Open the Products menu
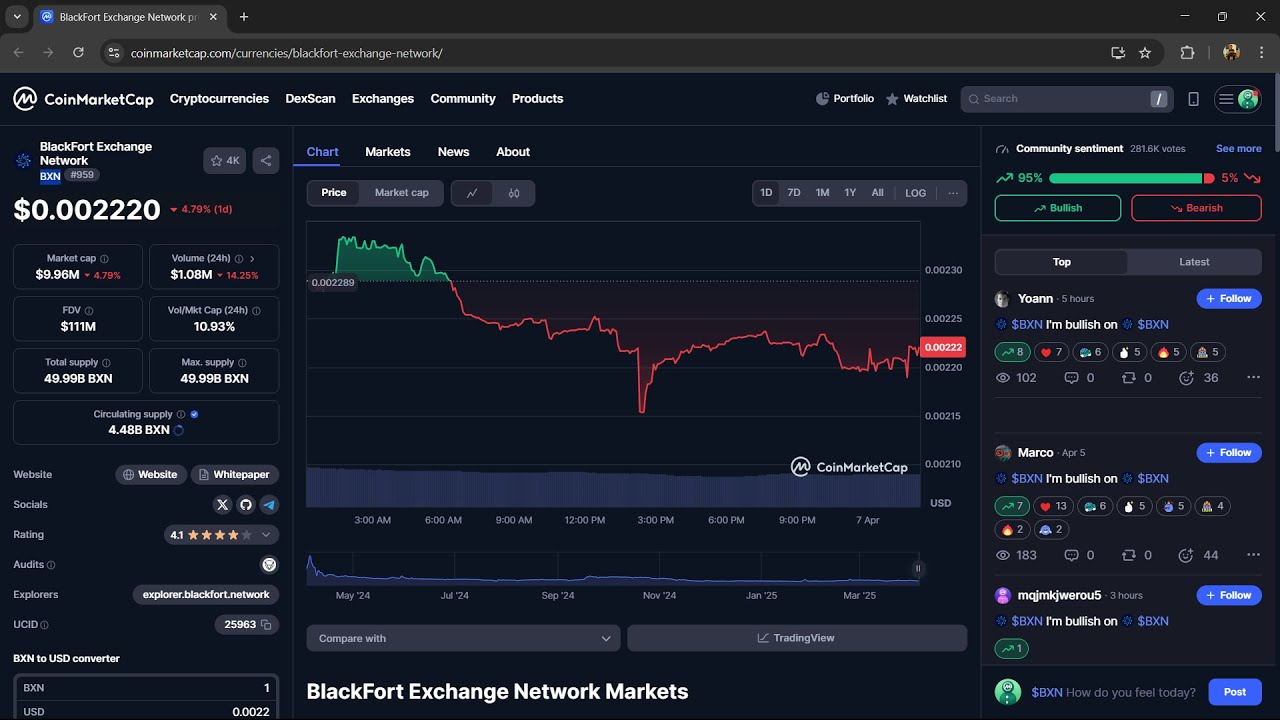This screenshot has width=1280, height=720. (538, 99)
